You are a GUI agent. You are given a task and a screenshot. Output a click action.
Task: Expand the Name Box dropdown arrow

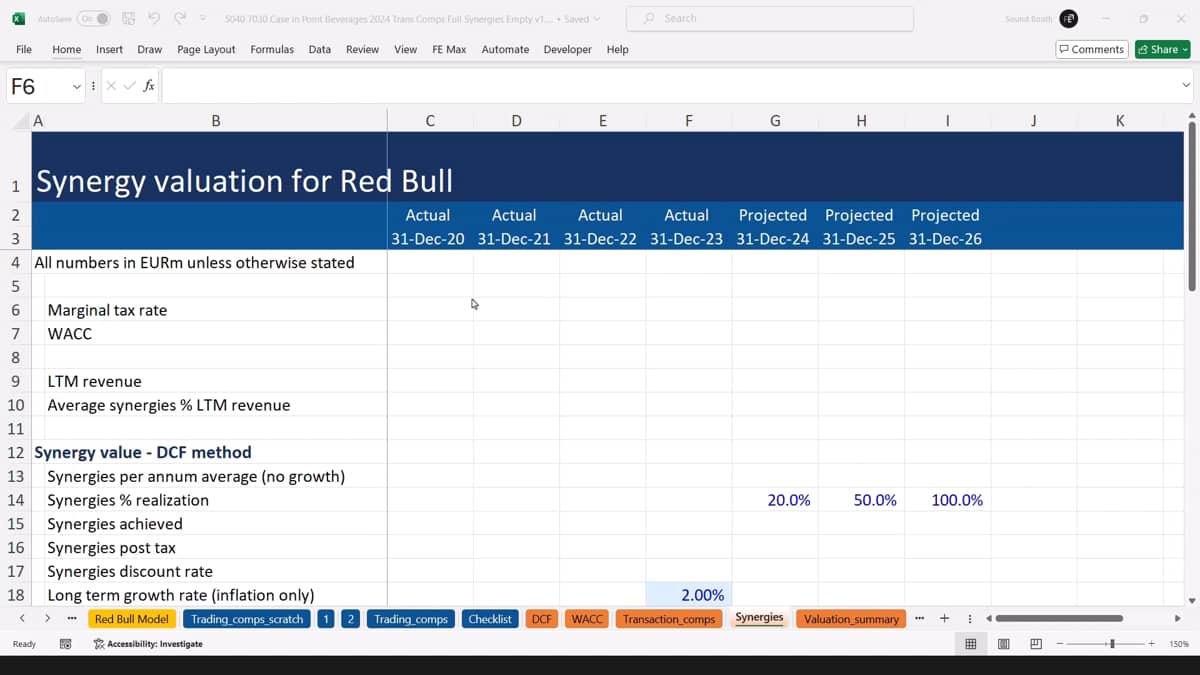pyautogui.click(x=76, y=87)
